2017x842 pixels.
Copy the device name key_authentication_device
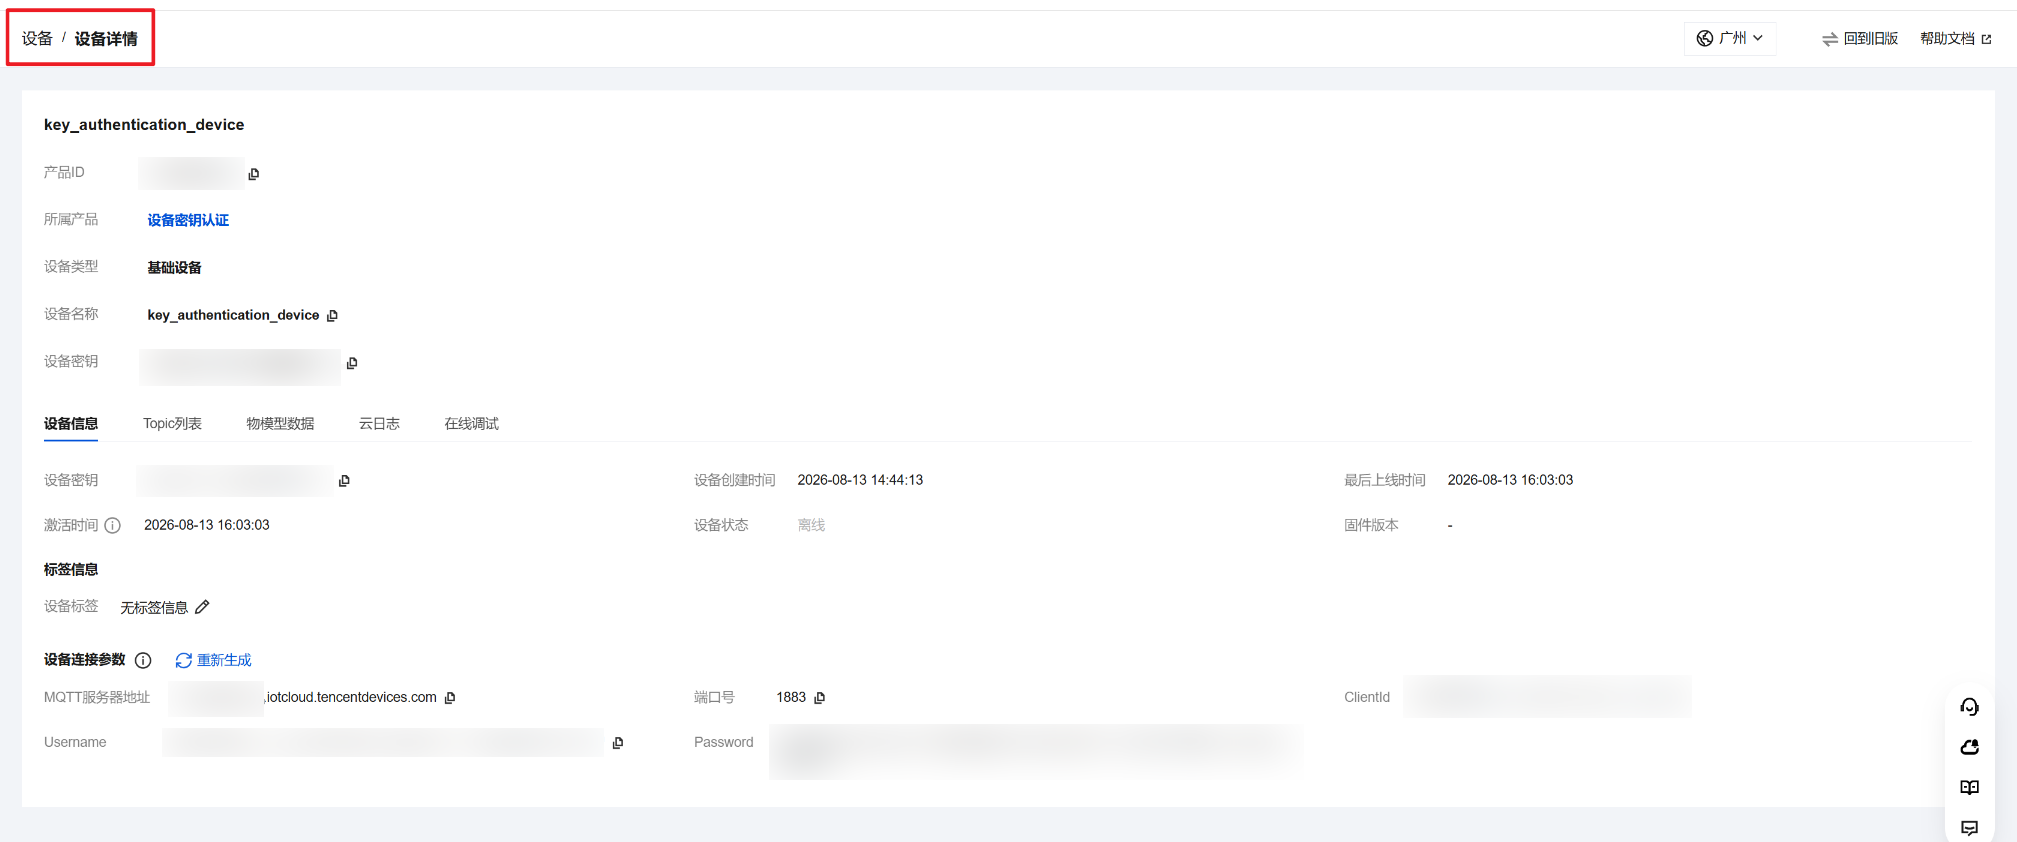click(333, 316)
